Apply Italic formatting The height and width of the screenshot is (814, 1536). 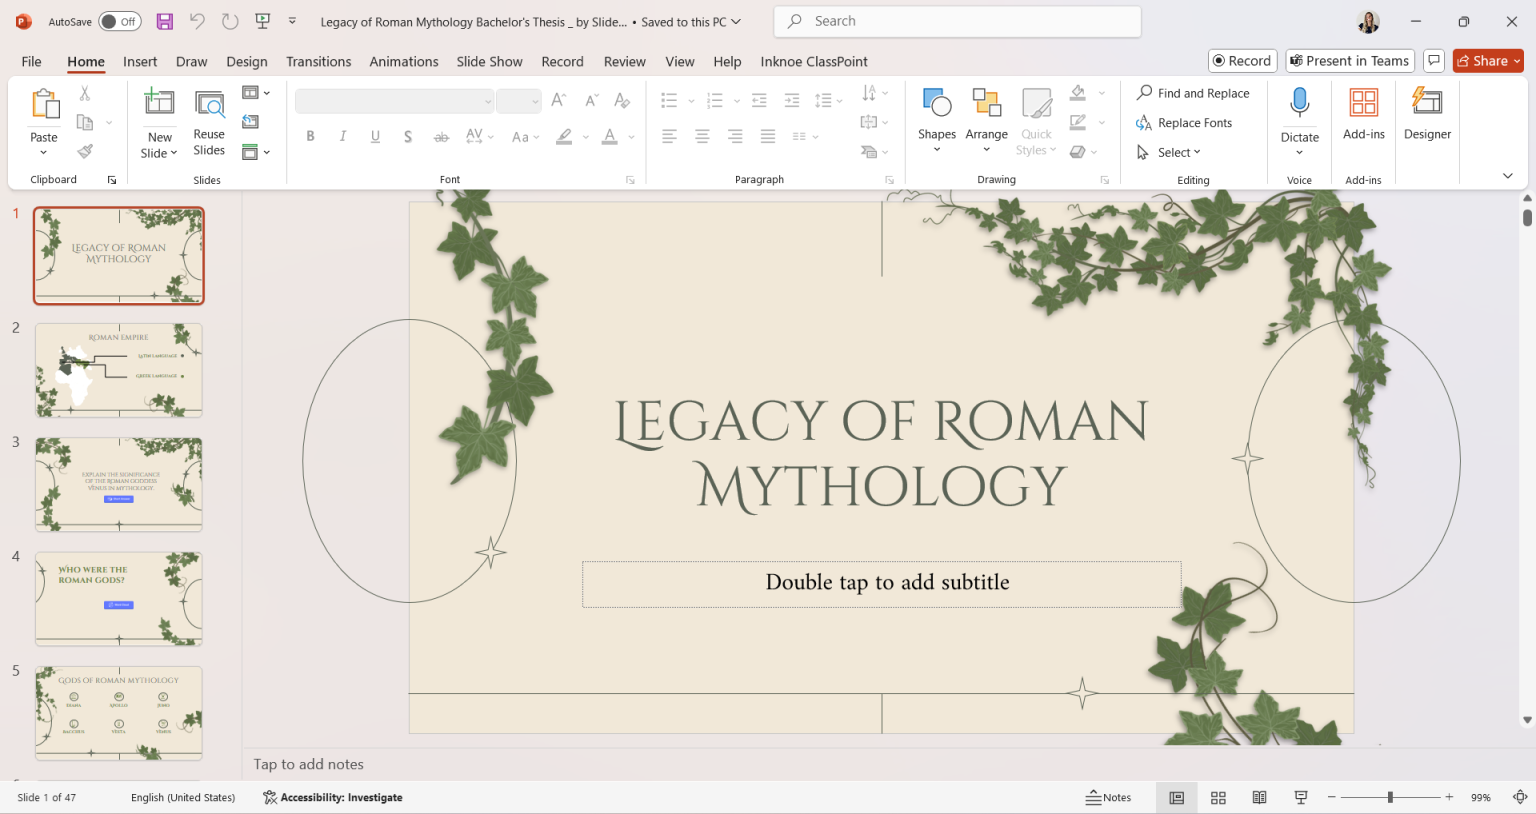point(343,136)
